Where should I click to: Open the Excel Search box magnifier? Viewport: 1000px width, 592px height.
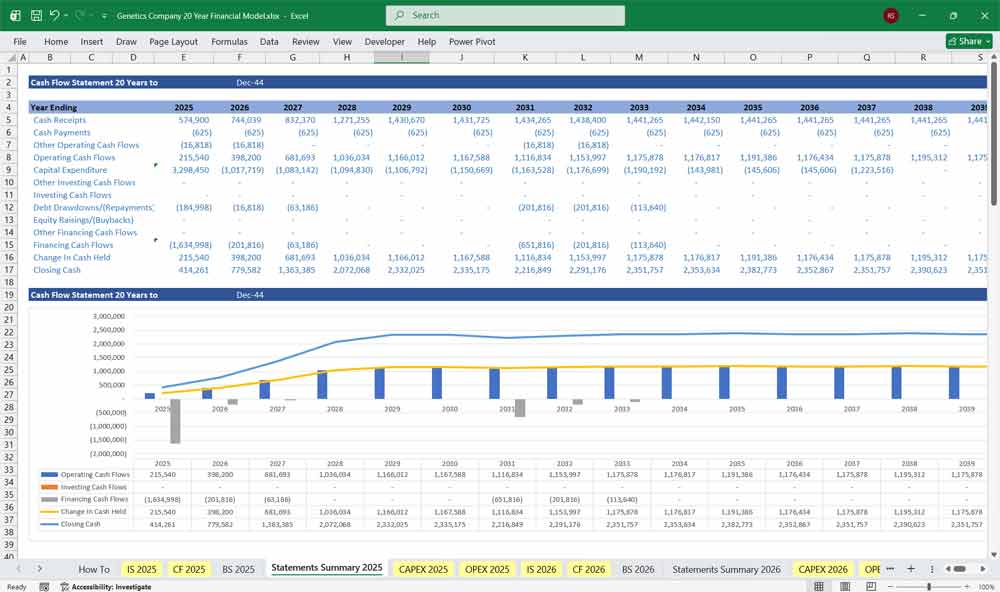pos(398,15)
